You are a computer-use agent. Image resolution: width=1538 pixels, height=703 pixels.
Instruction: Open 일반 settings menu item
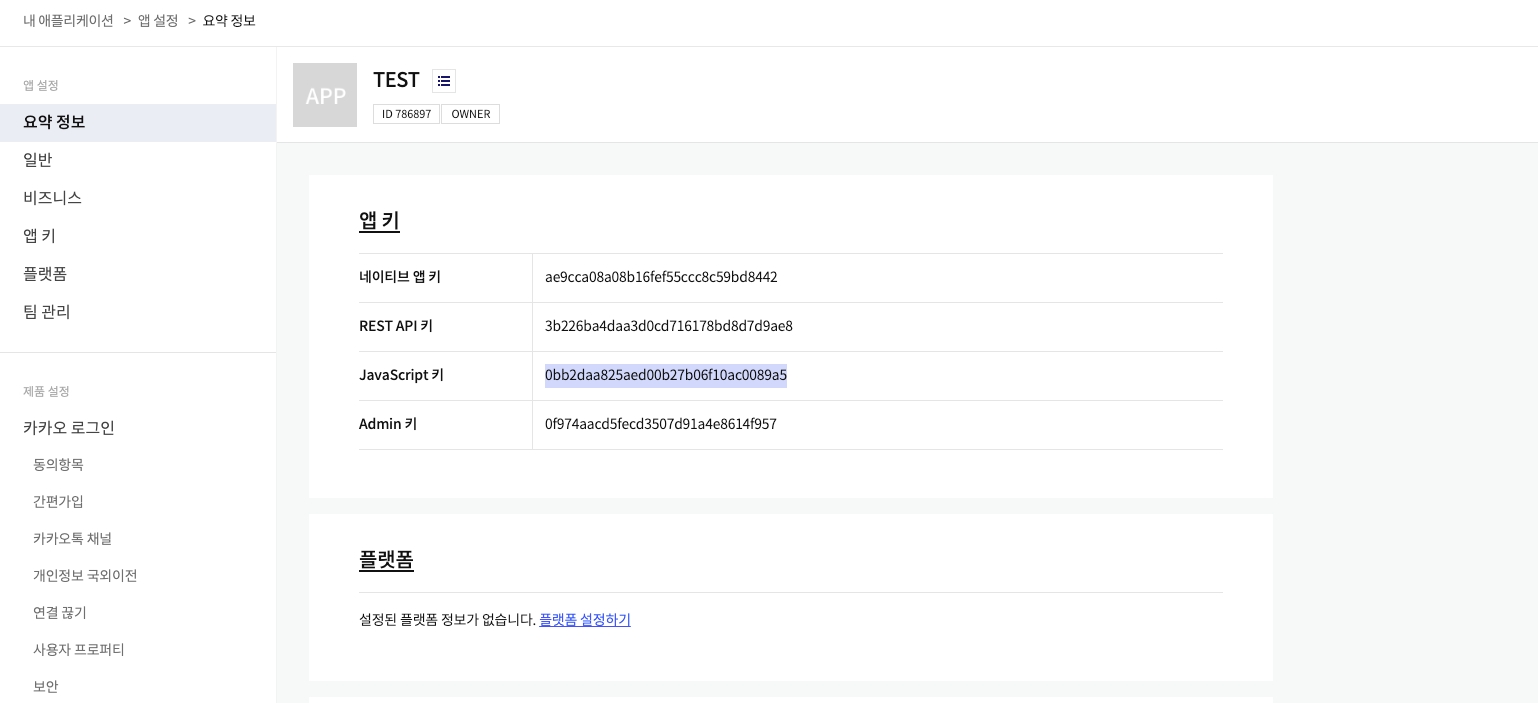click(38, 160)
